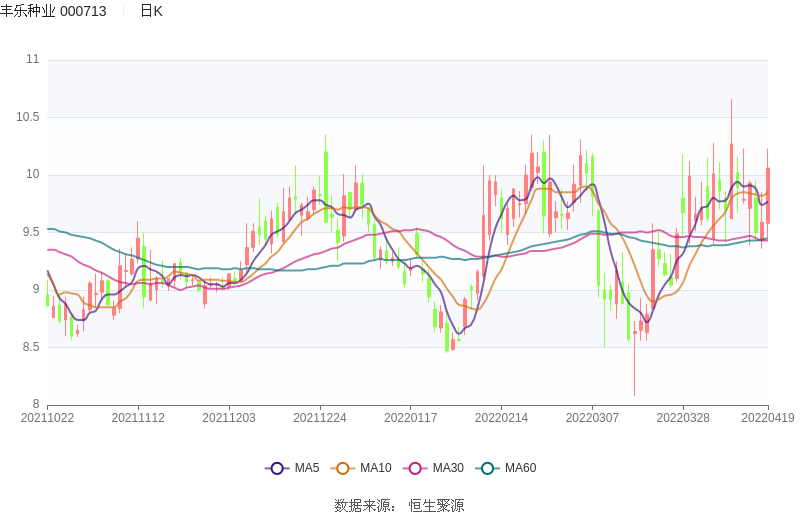Image resolution: width=800 pixels, height=517 pixels.
Task: Jump to the 20220214 x-axis date
Action: [502, 418]
